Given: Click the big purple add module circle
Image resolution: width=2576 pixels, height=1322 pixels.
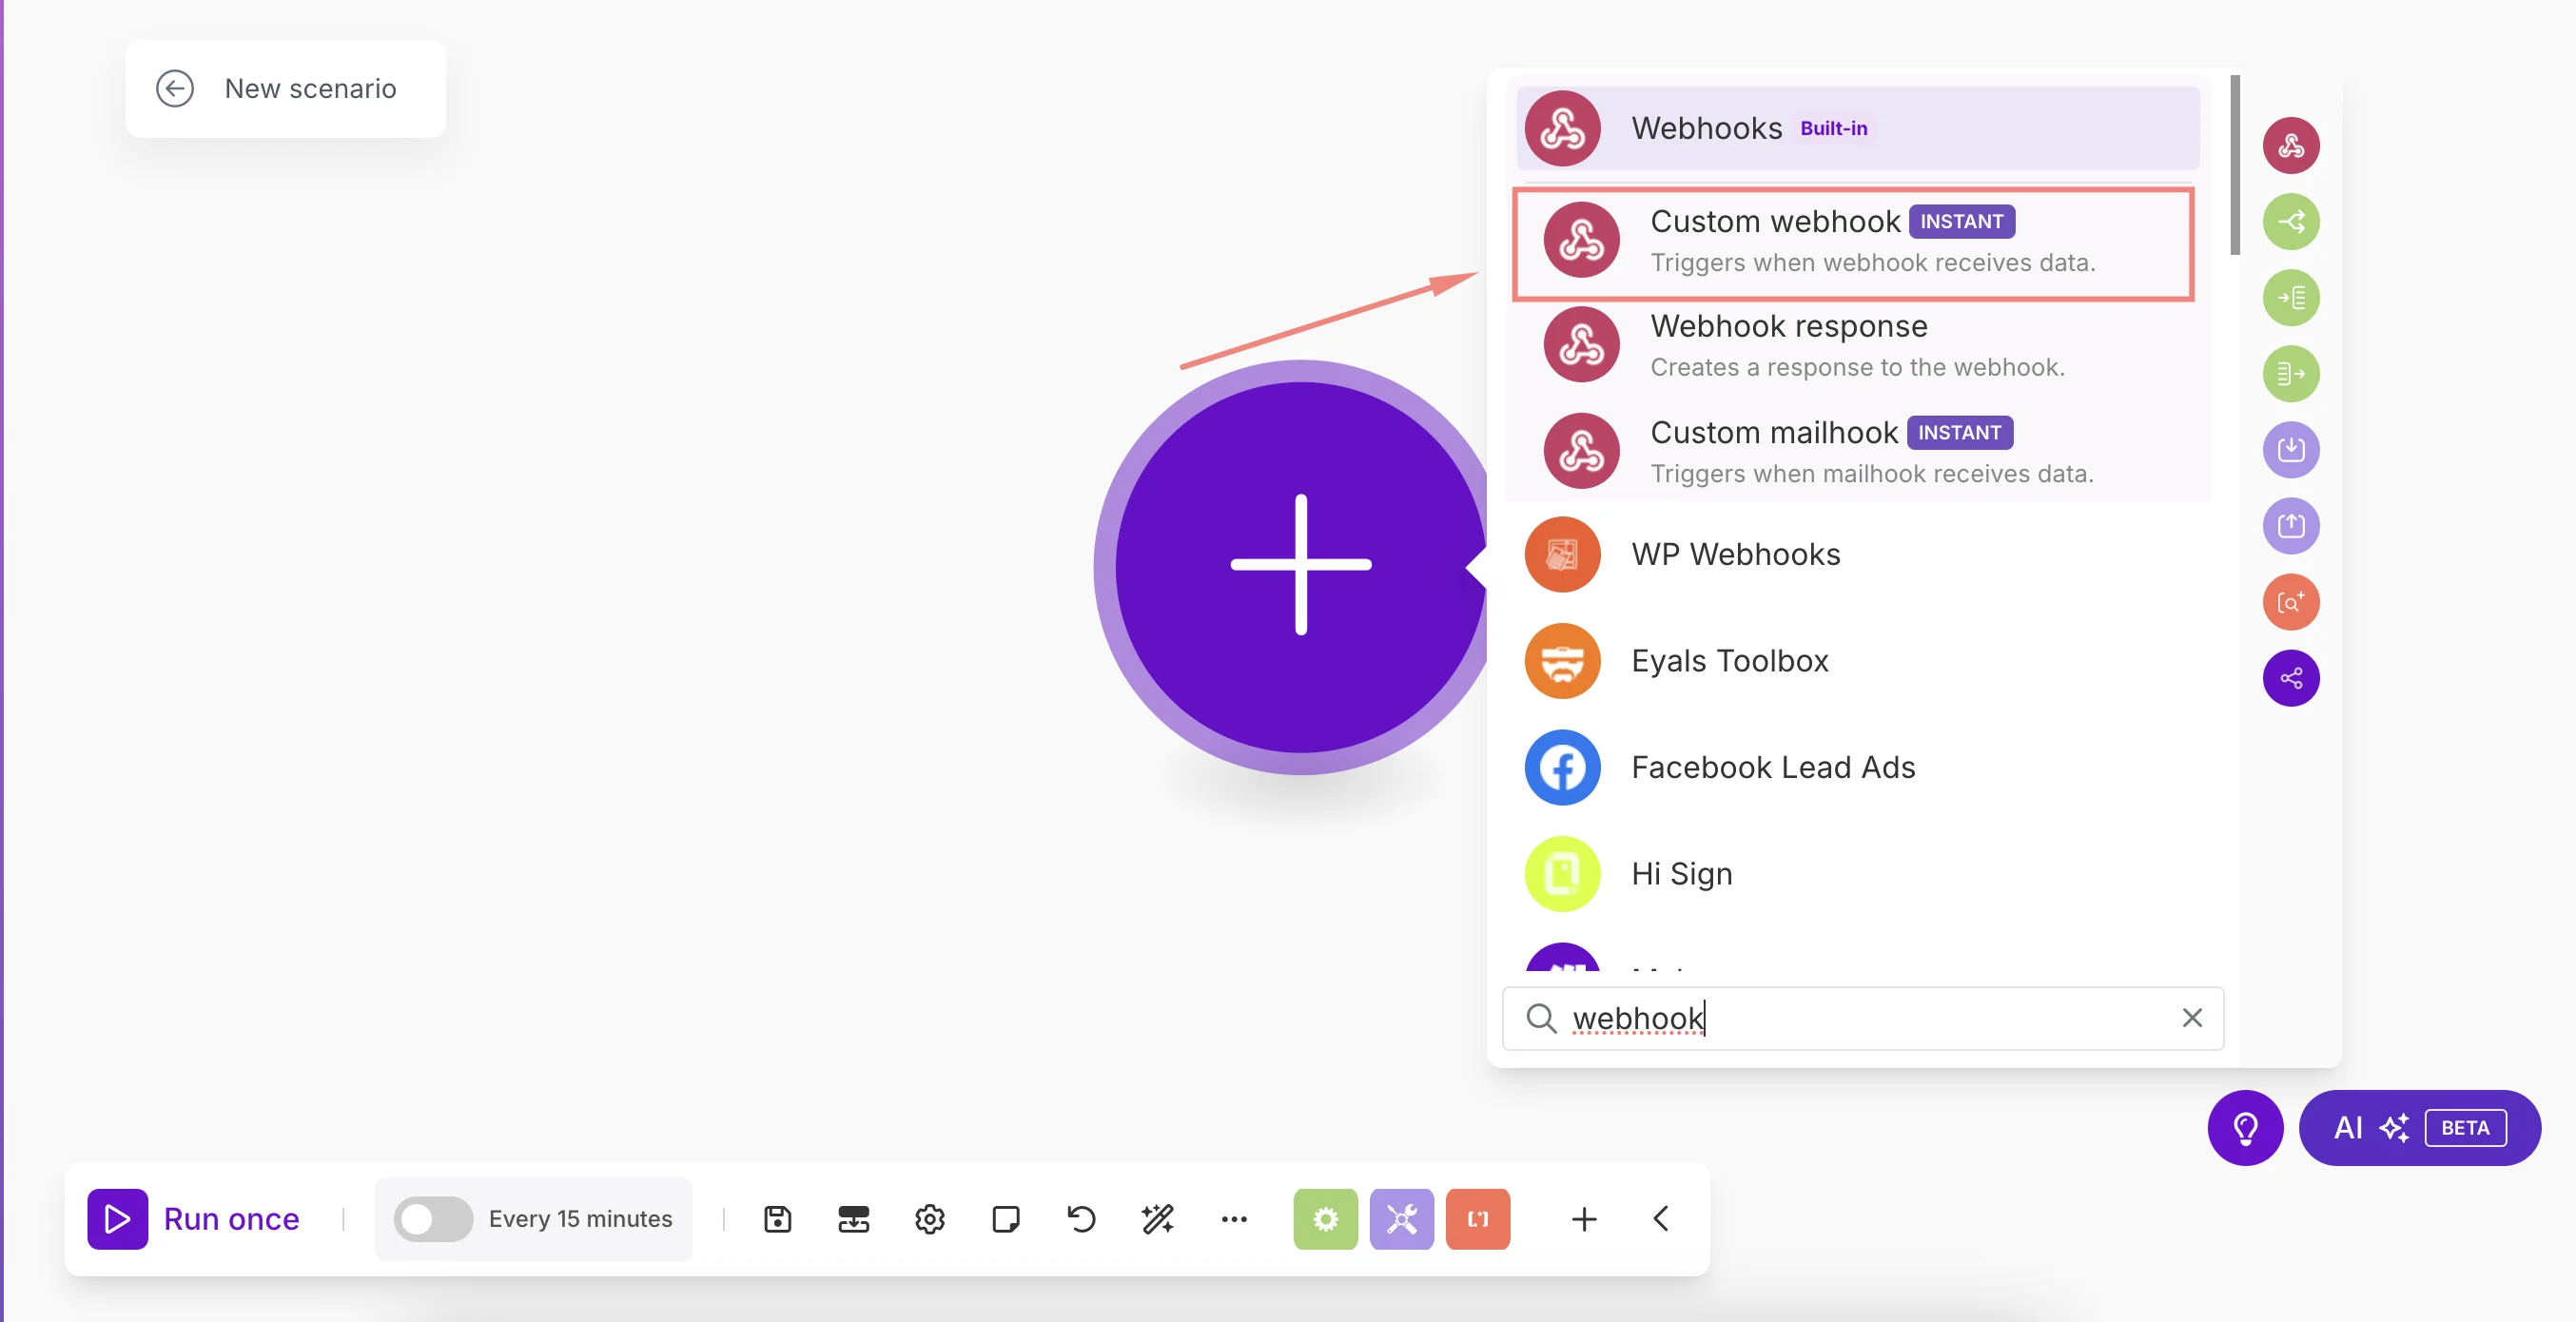Looking at the screenshot, I should [1300, 566].
